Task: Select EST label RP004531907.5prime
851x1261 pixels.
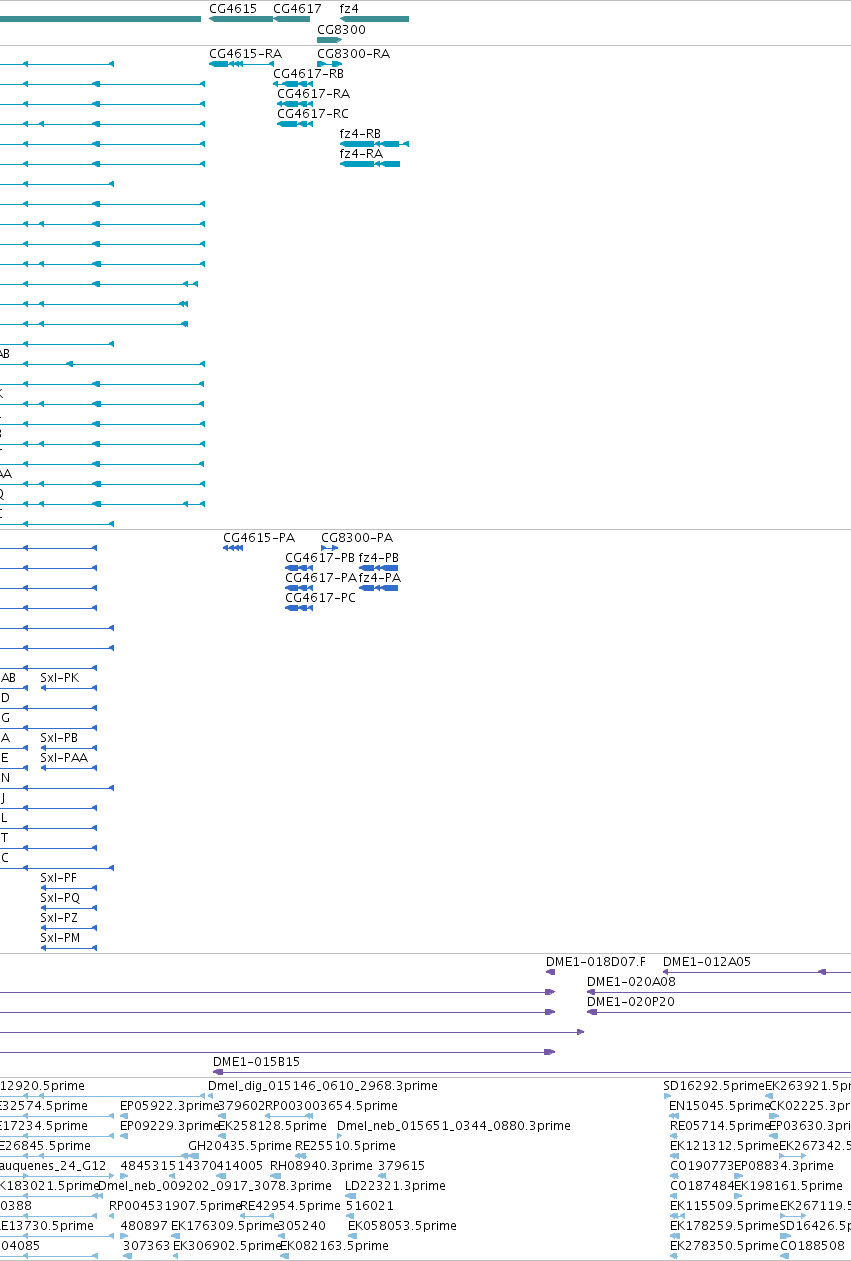Action: coord(175,1206)
